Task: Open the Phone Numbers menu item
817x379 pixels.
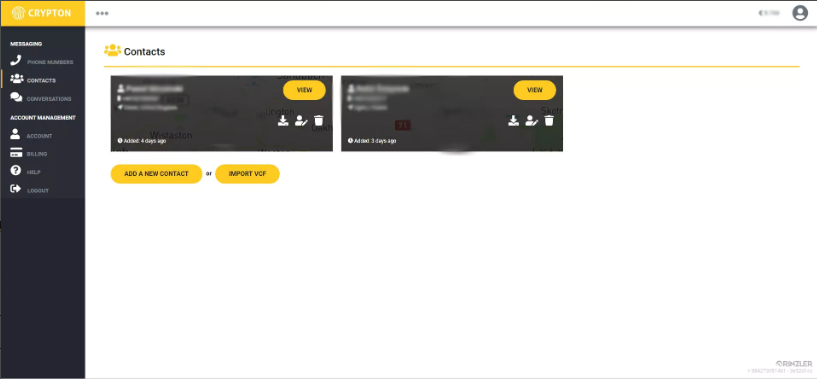Action: (x=42, y=62)
